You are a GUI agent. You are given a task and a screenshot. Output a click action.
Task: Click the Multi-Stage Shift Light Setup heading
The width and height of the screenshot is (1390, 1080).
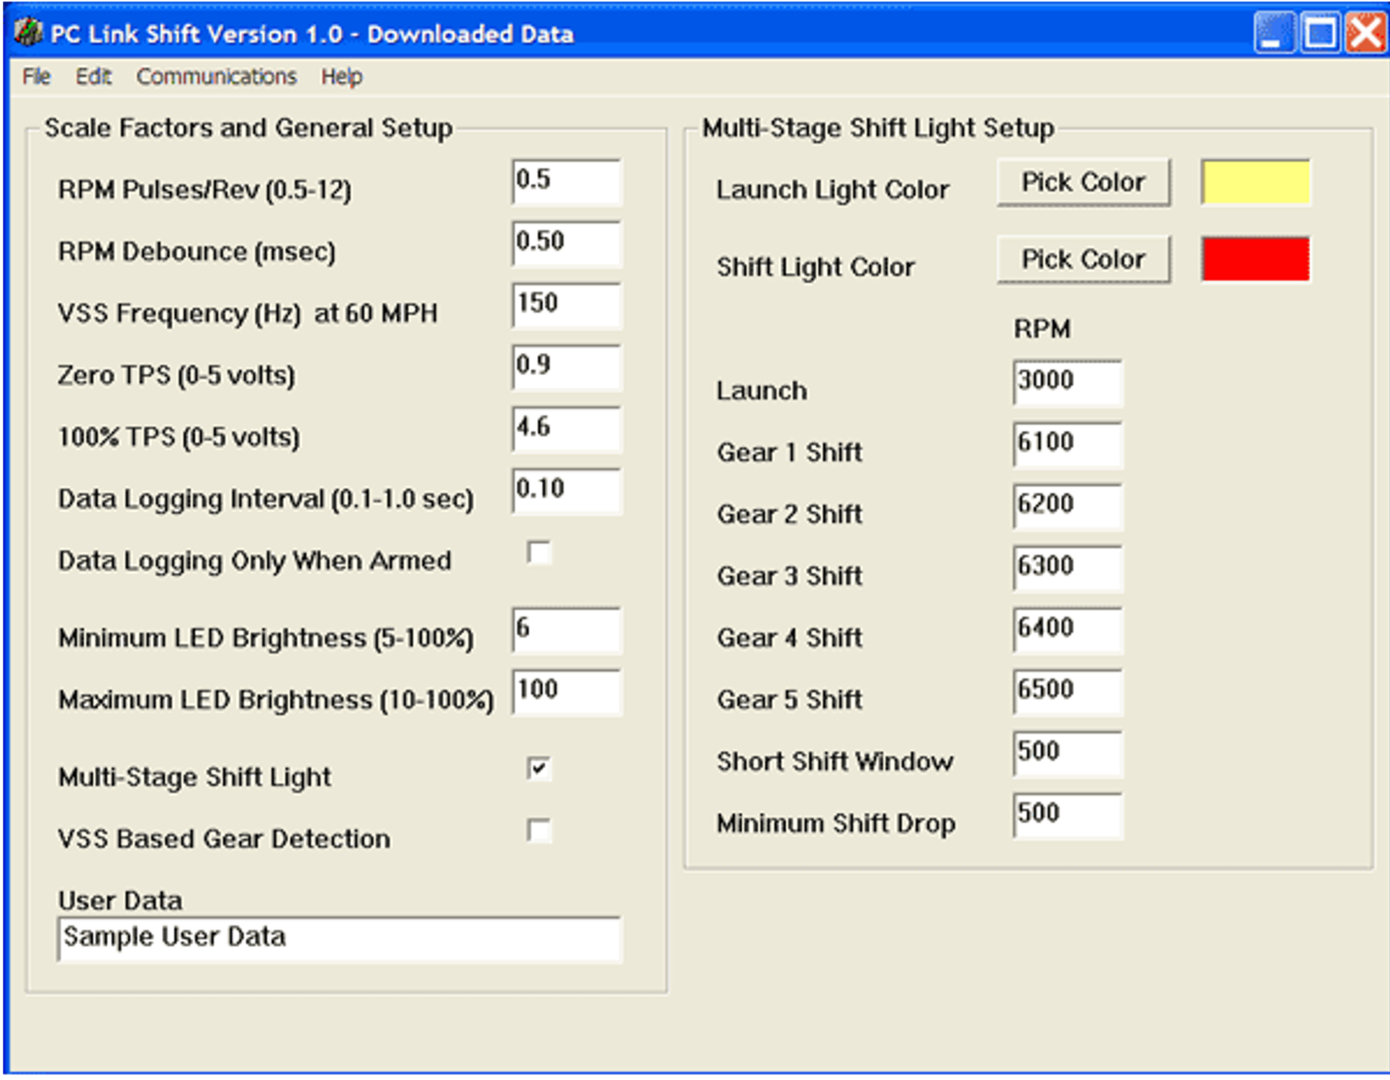(878, 128)
